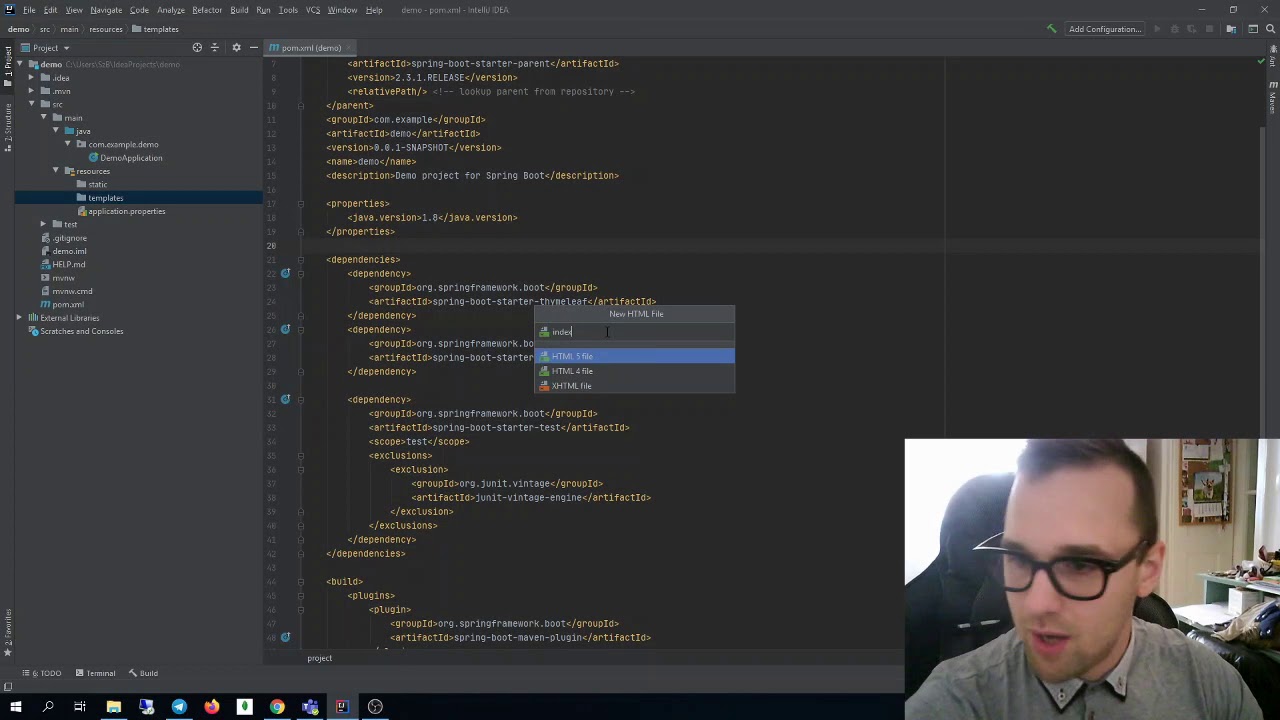The height and width of the screenshot is (720, 1280).
Task: Open File Explorer from the taskbar
Action: point(113,707)
